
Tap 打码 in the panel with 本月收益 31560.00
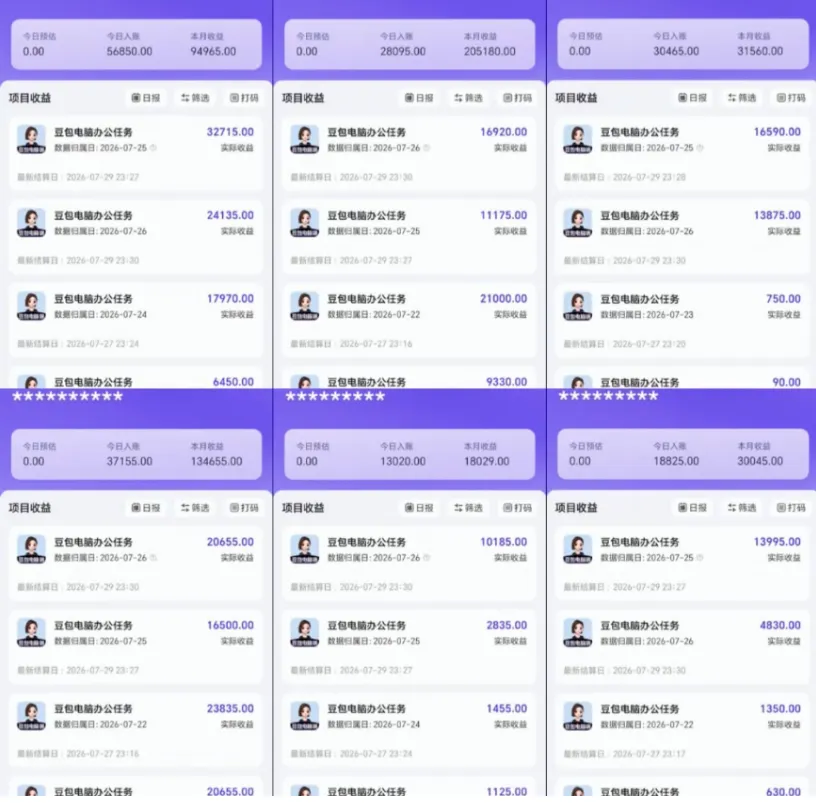point(790,98)
